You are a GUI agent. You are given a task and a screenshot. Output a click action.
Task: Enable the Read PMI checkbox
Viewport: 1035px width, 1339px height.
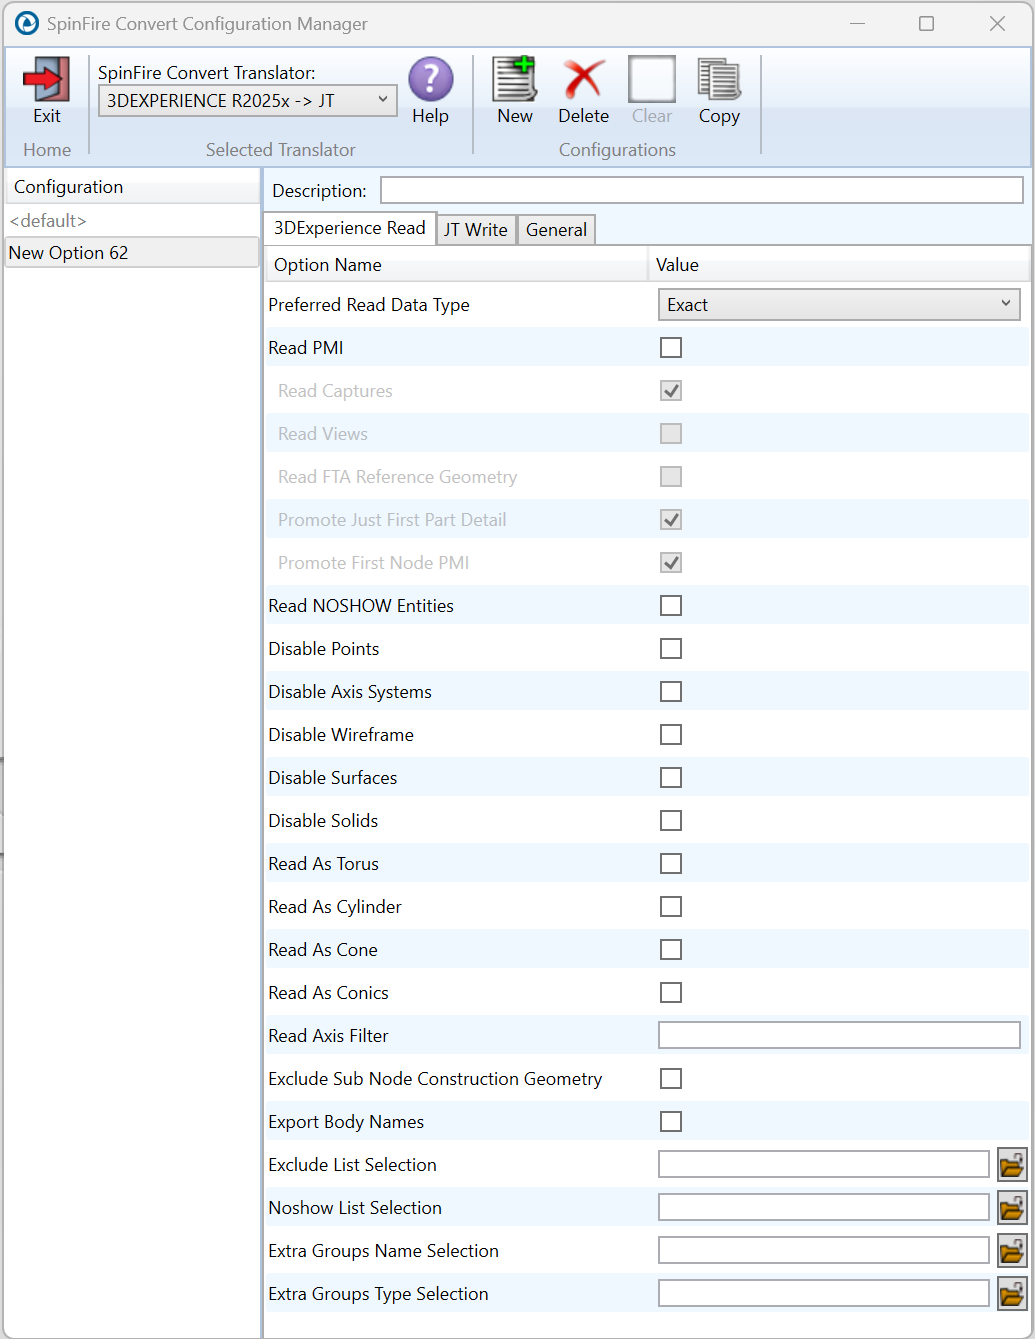coord(671,348)
